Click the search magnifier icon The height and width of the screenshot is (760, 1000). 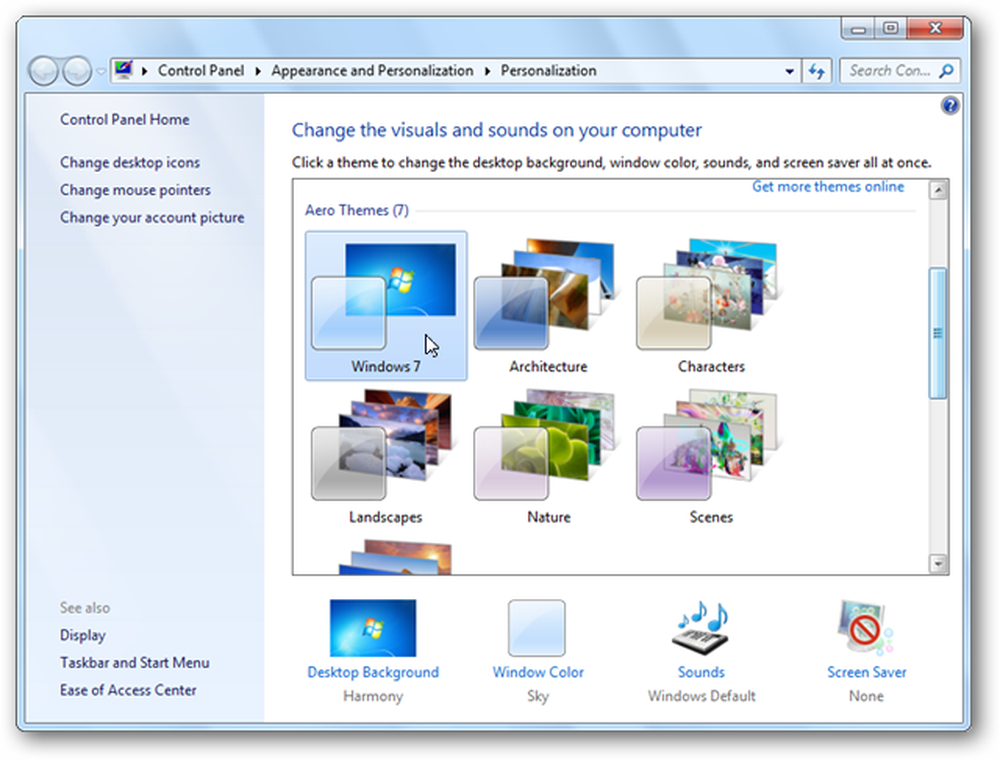tap(946, 71)
